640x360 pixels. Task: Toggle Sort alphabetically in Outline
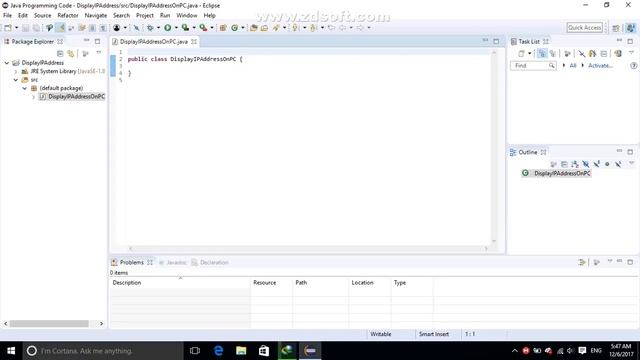point(575,164)
